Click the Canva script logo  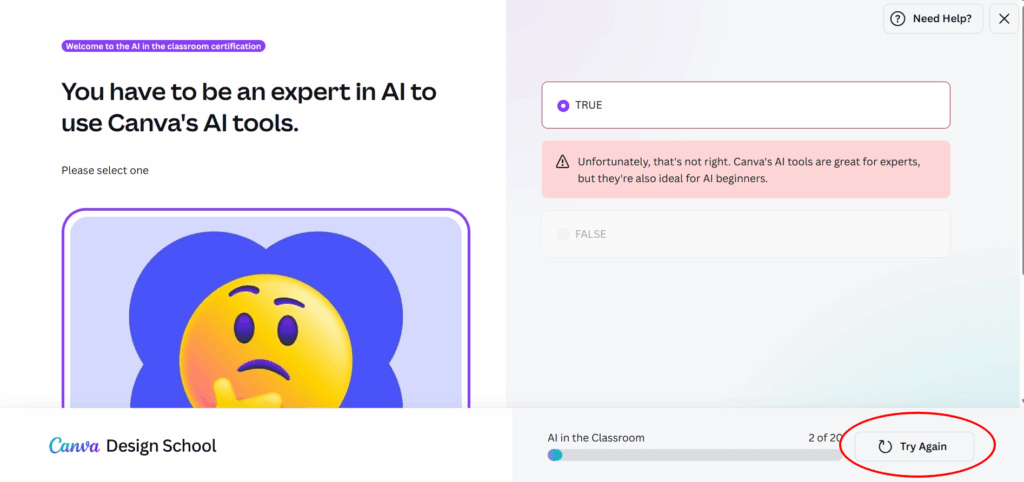click(74, 446)
